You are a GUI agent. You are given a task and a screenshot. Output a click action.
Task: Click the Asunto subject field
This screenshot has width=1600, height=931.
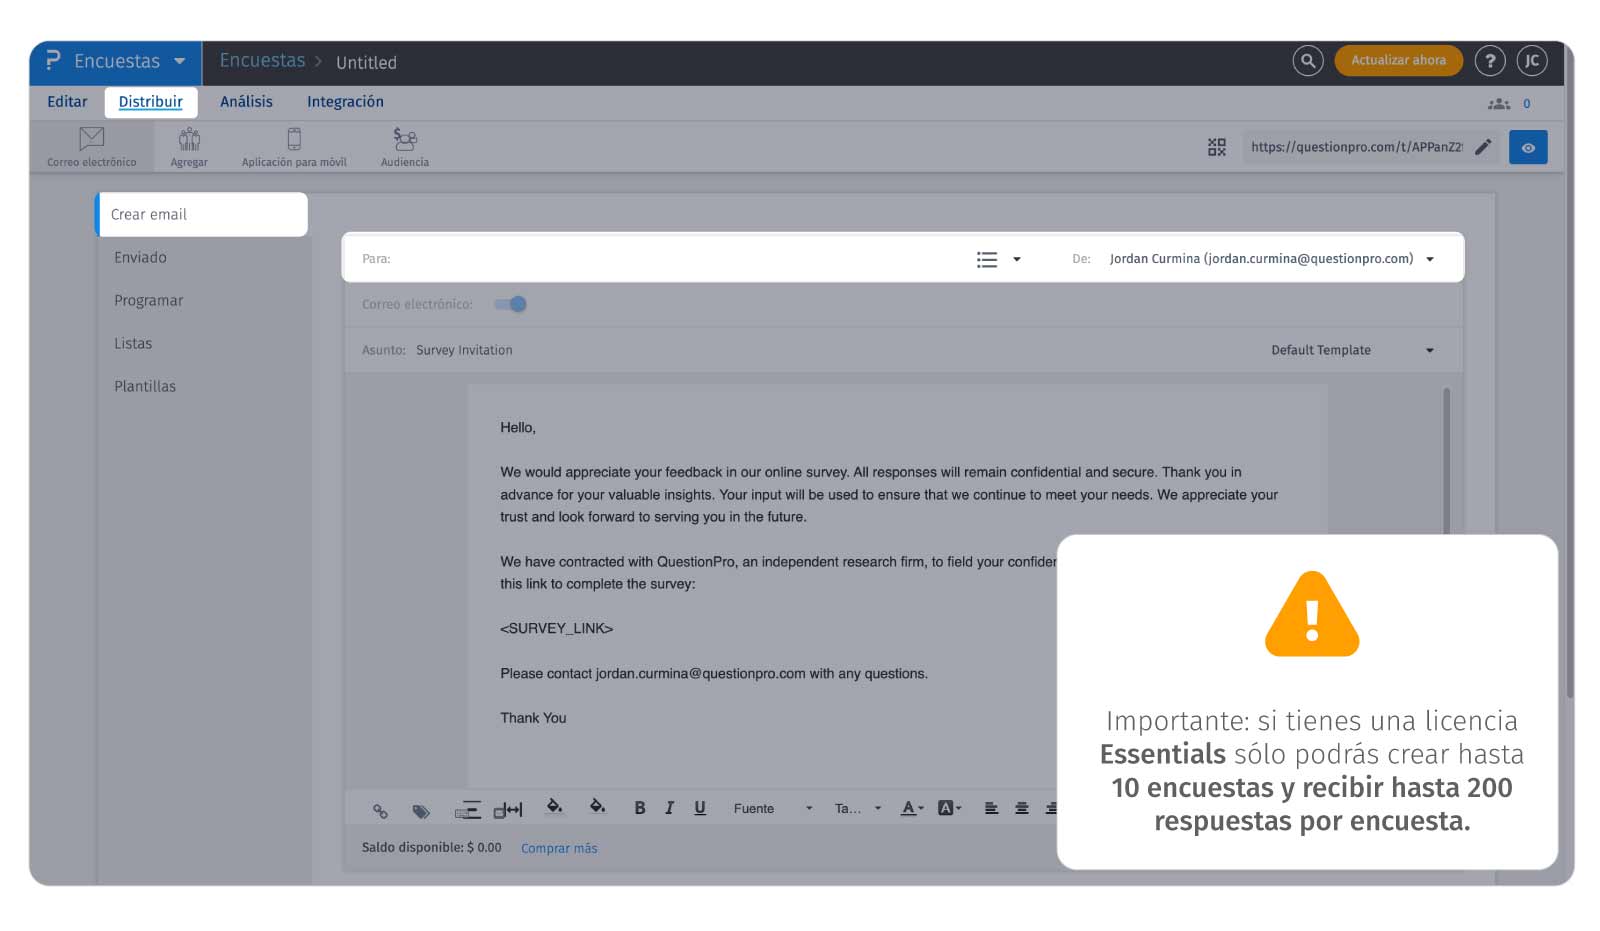click(800, 350)
